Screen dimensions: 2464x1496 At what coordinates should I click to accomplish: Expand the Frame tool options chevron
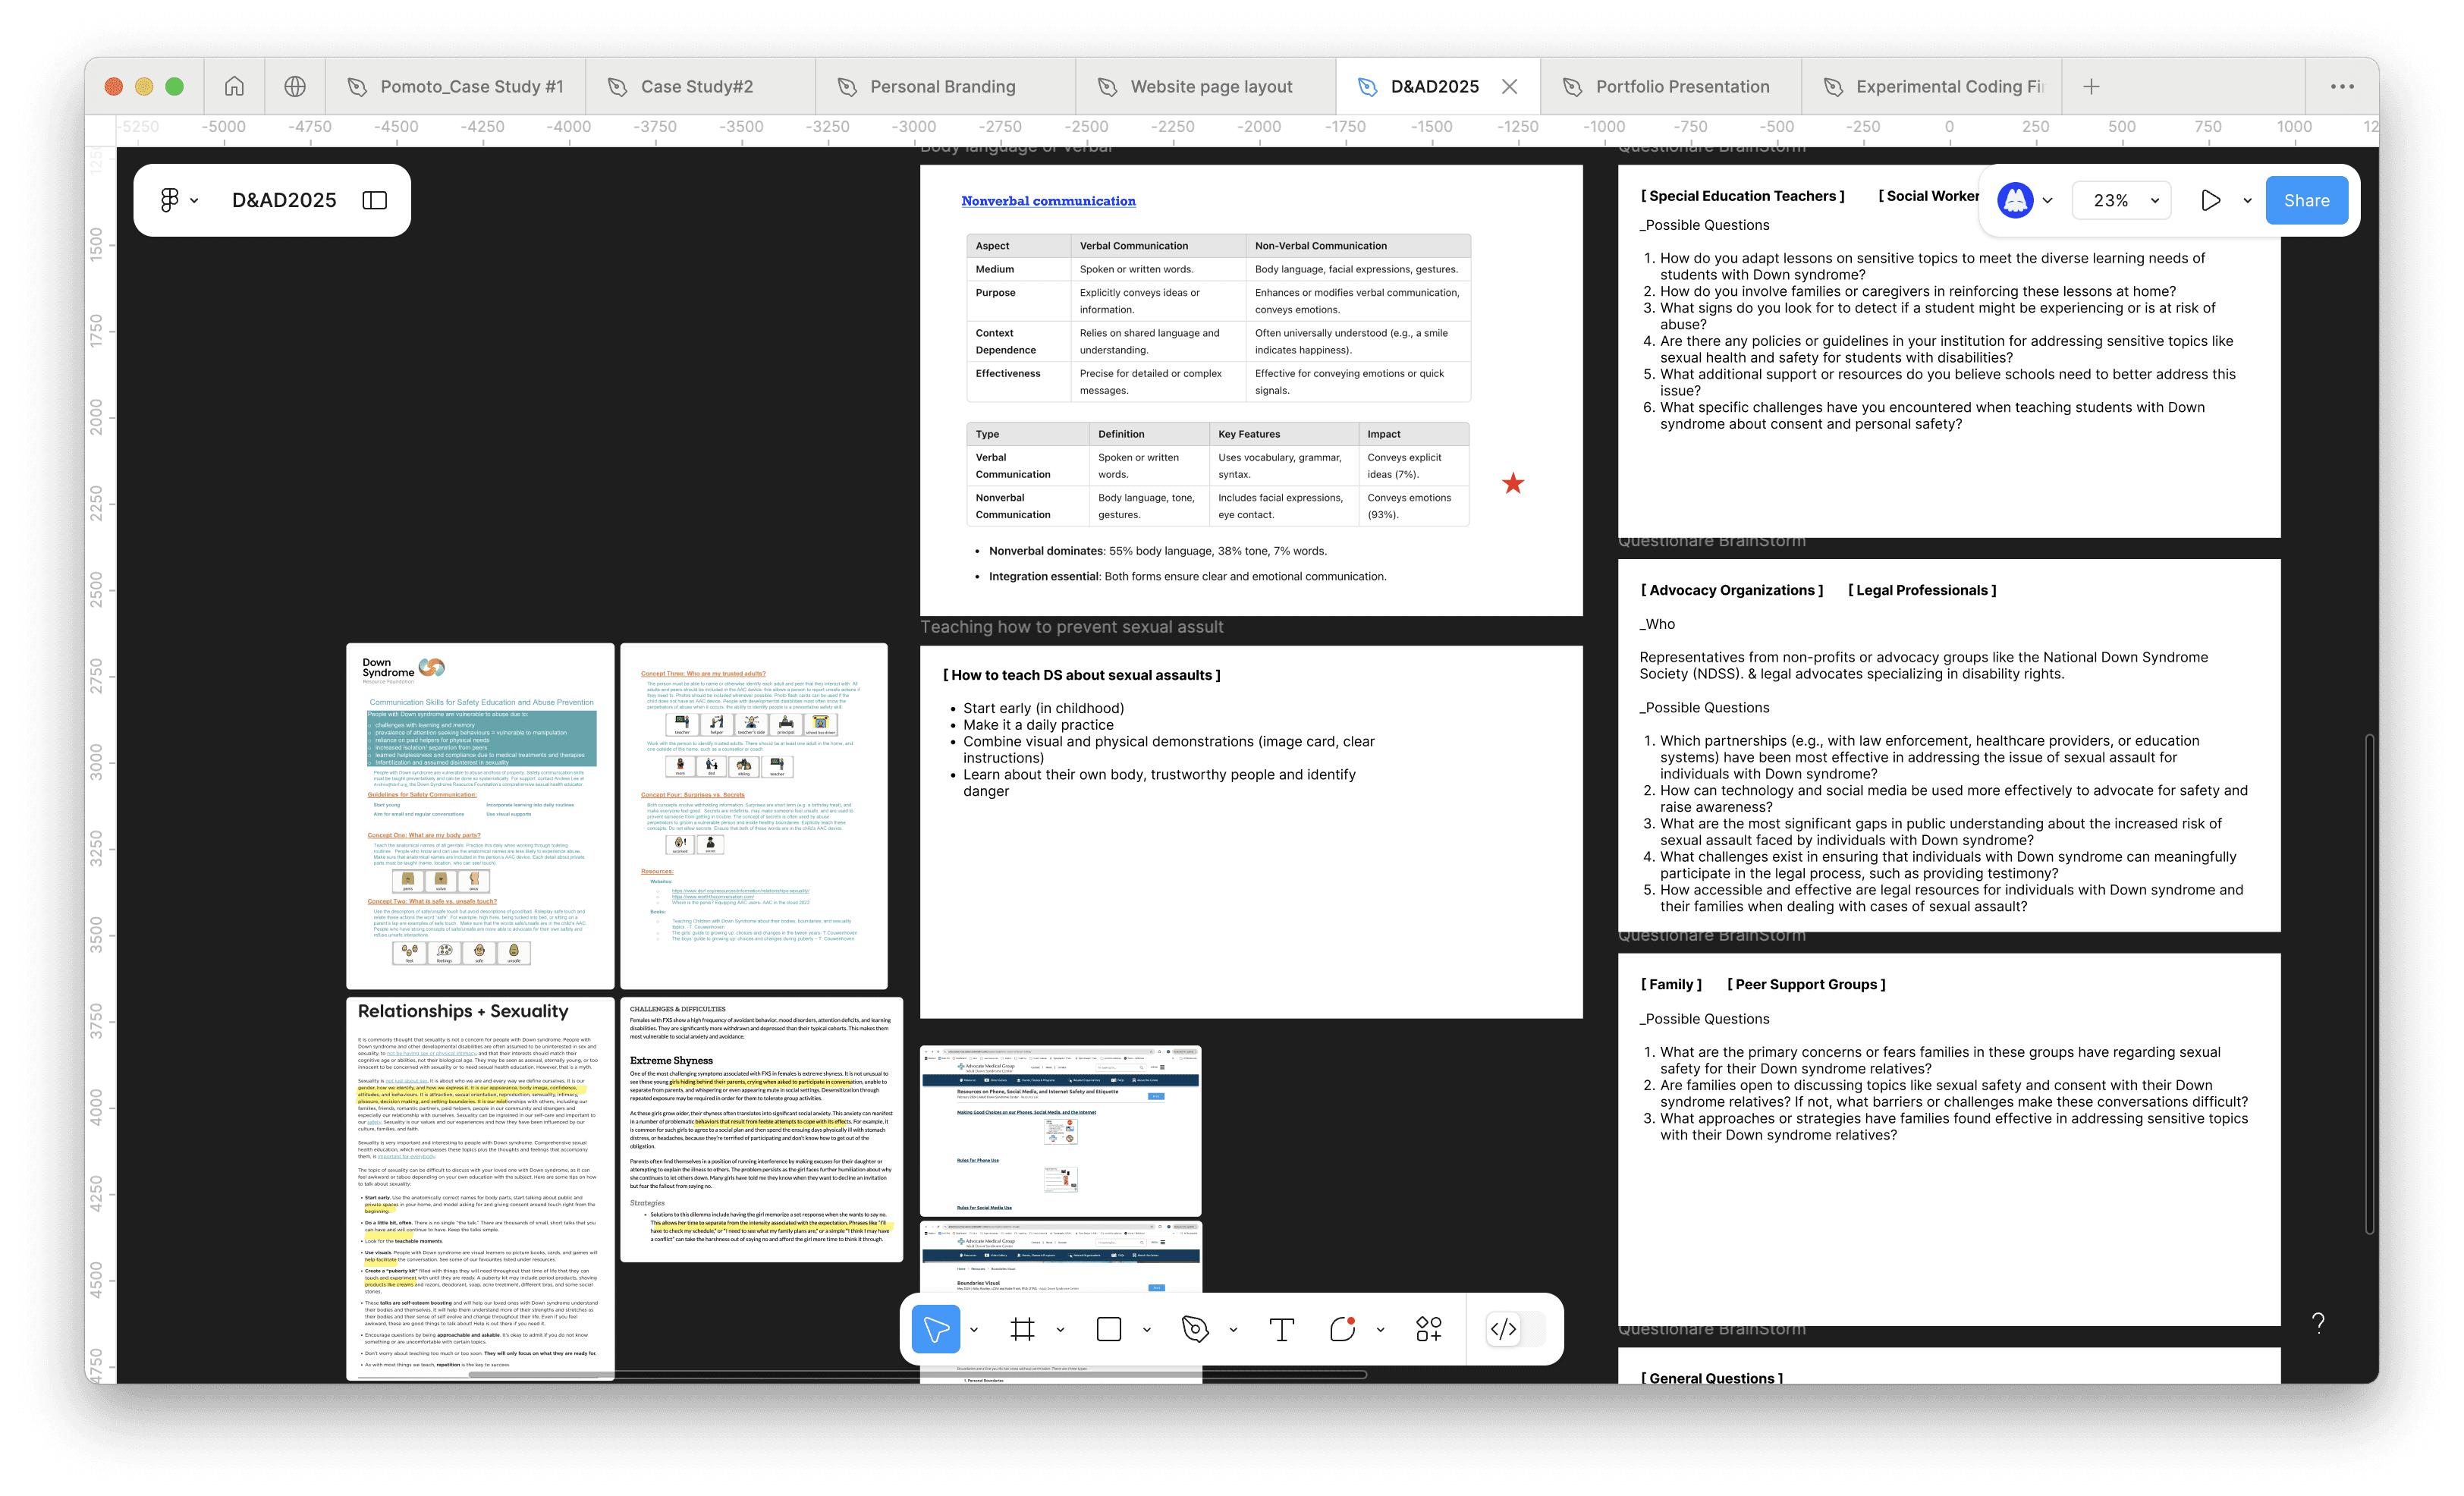1060,1329
